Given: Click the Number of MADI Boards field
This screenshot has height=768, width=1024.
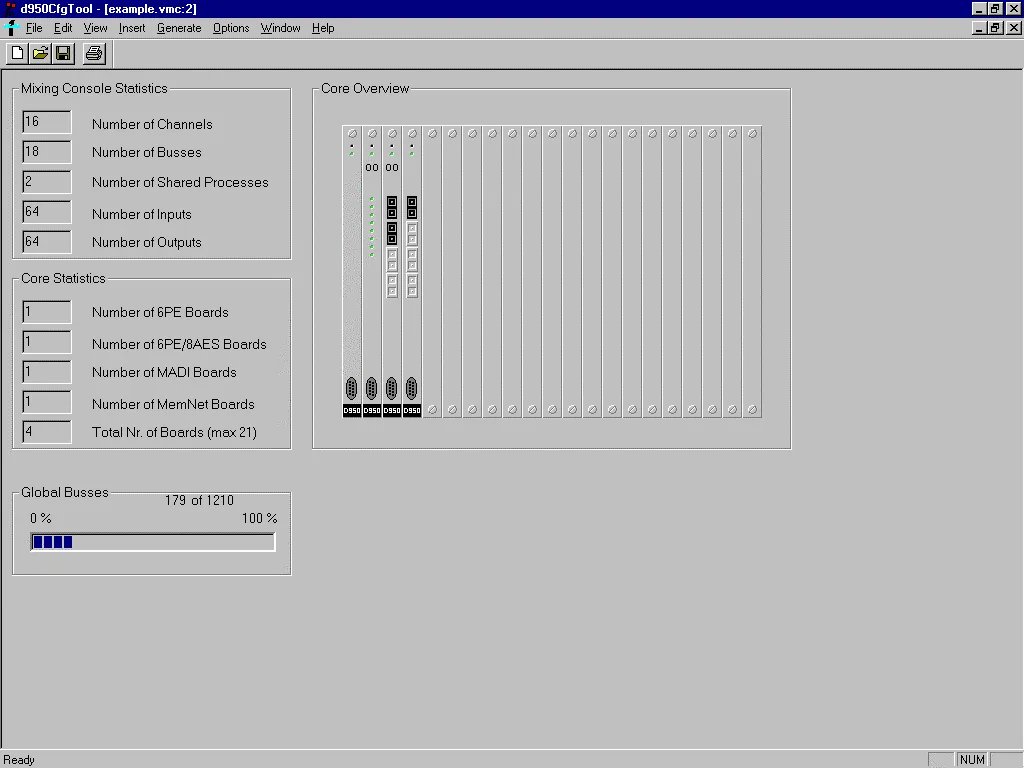Looking at the screenshot, I should pos(47,372).
